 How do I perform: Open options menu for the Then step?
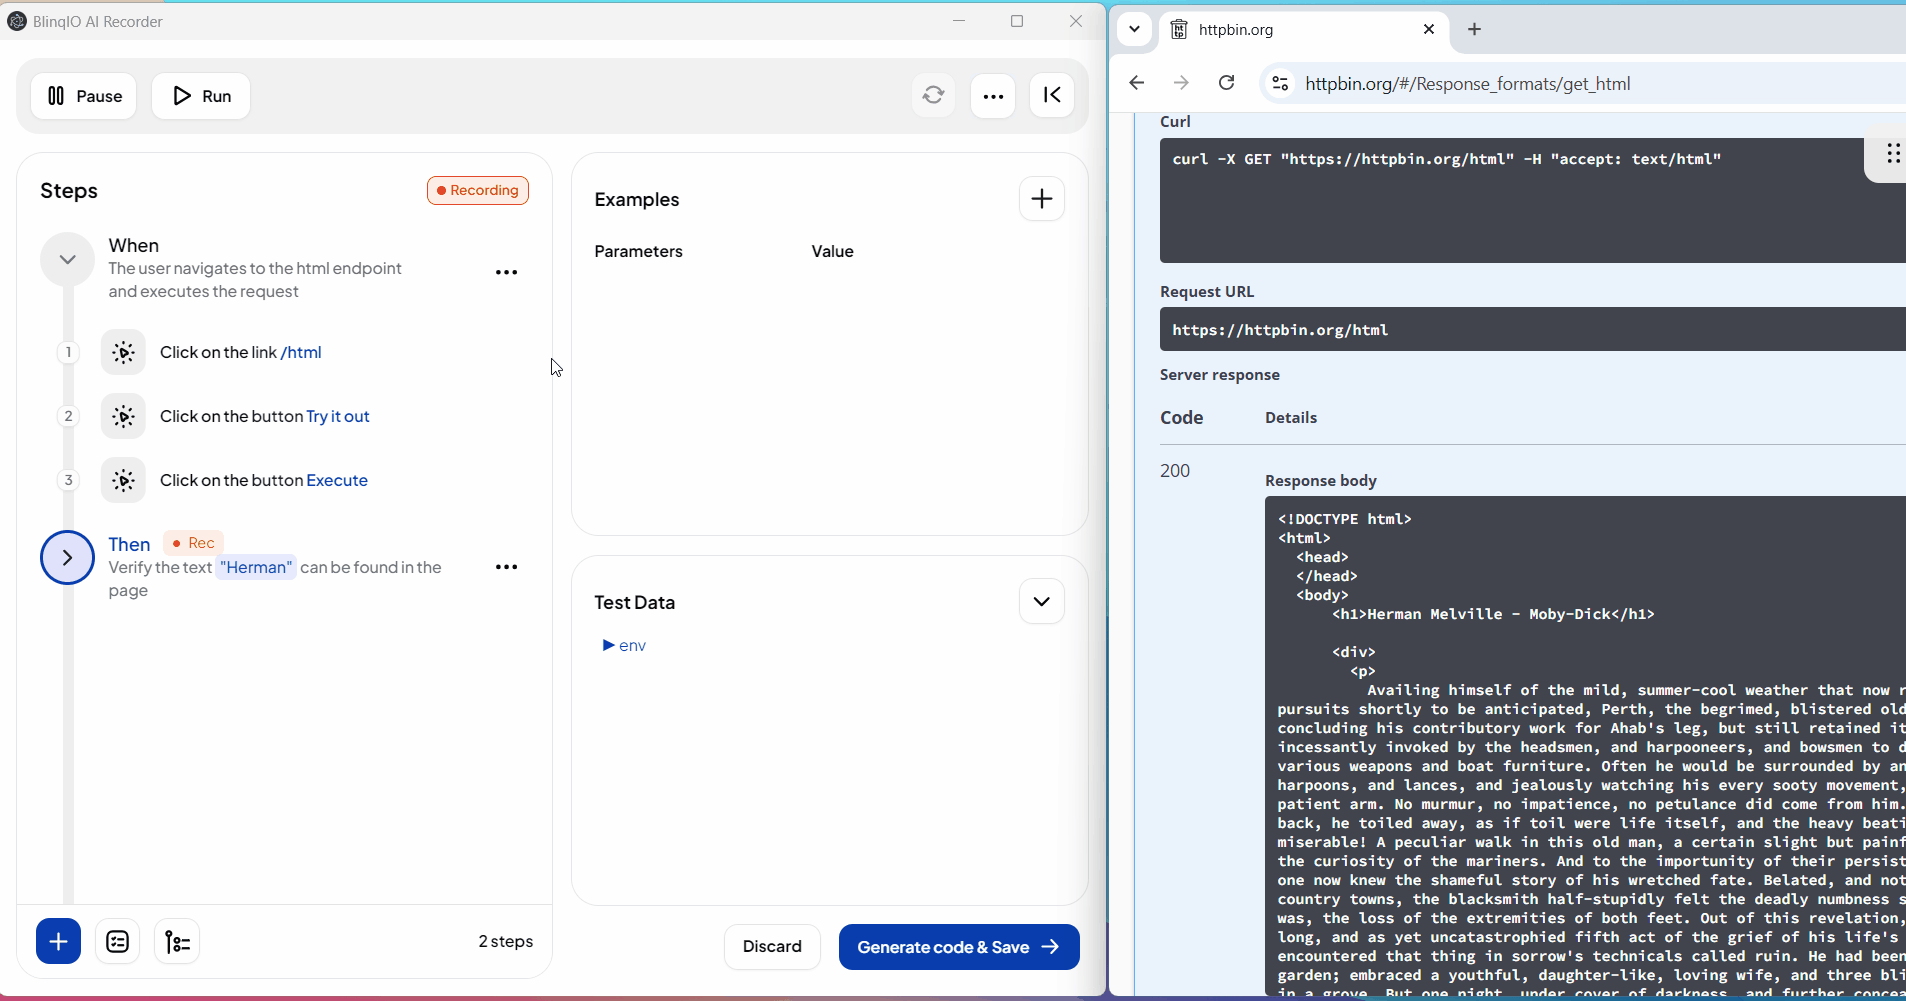click(x=506, y=567)
